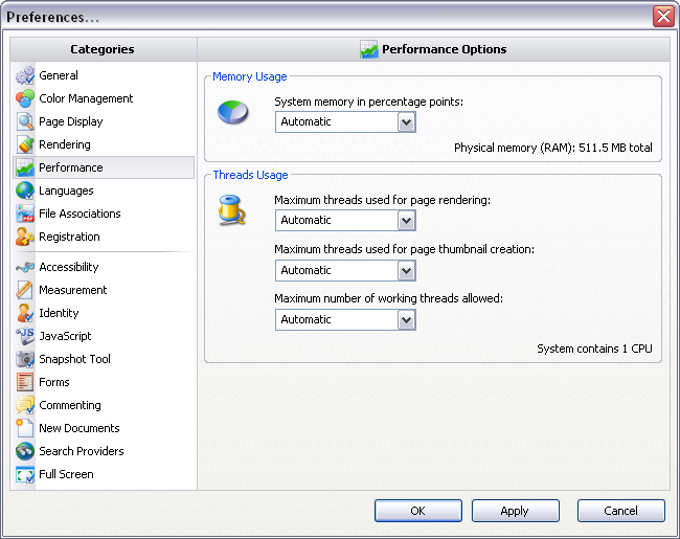The width and height of the screenshot is (680, 539).
Task: Open New Documents preferences
Action: pyautogui.click(x=79, y=428)
